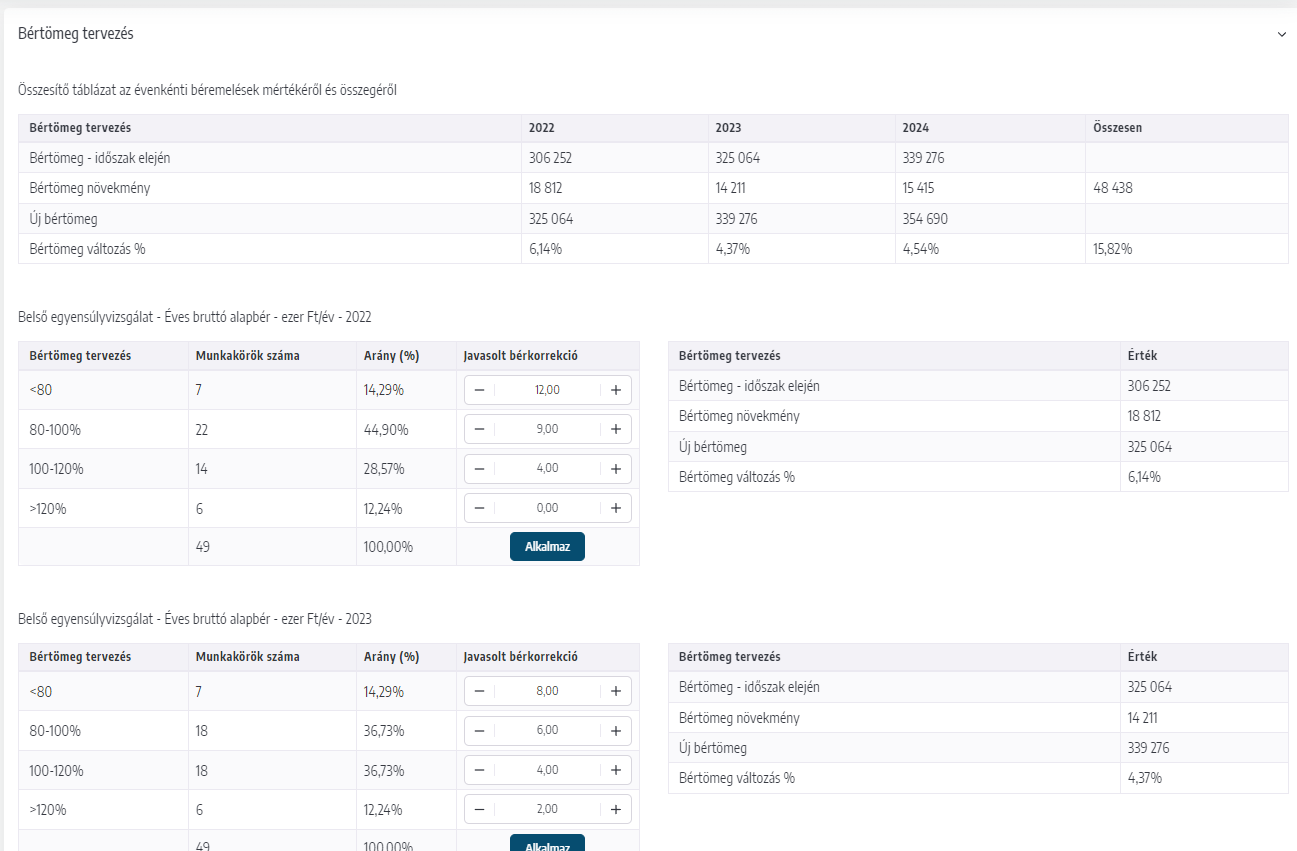Click 2022 table's >120% row label
Viewport: 1297px width, 851px height.
tap(48, 508)
